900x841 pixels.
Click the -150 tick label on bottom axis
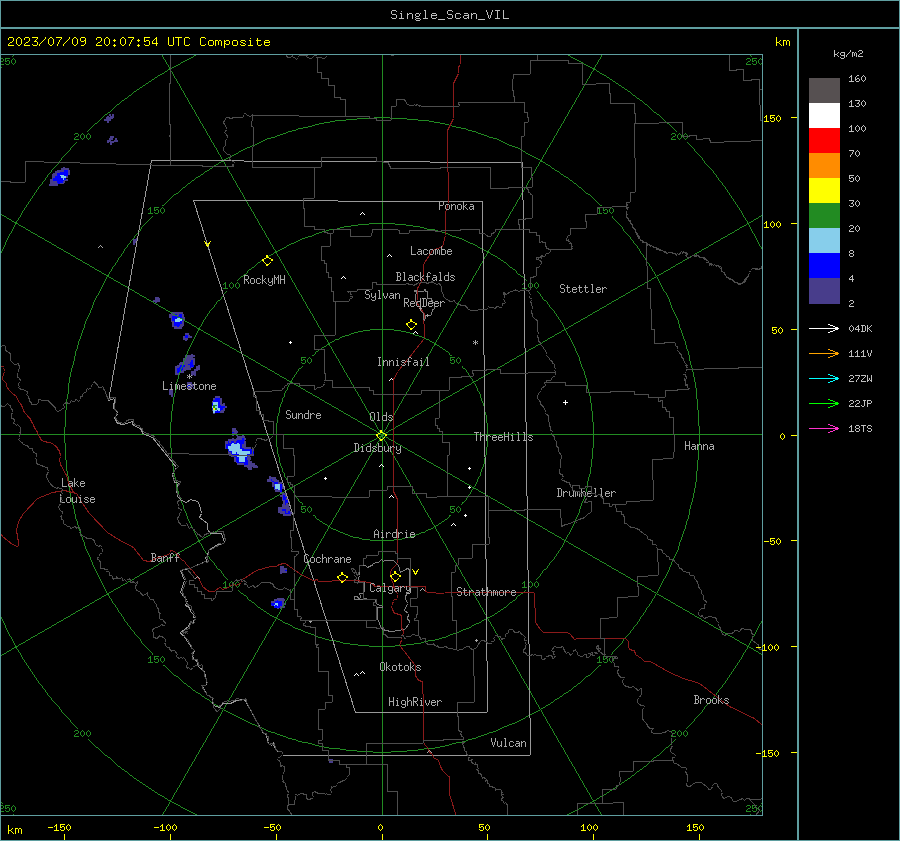point(59,827)
